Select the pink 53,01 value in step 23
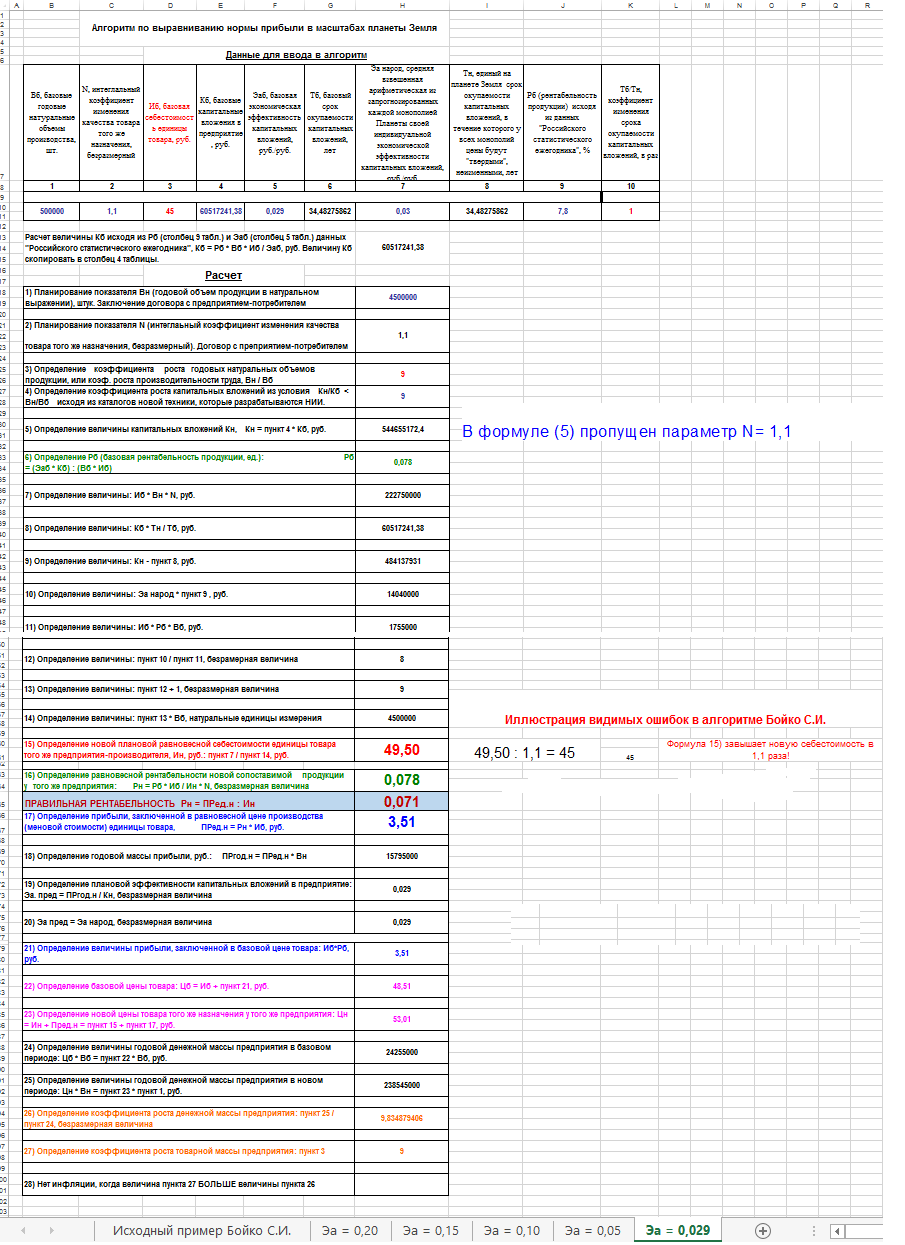The image size is (905, 1245). tap(402, 1019)
